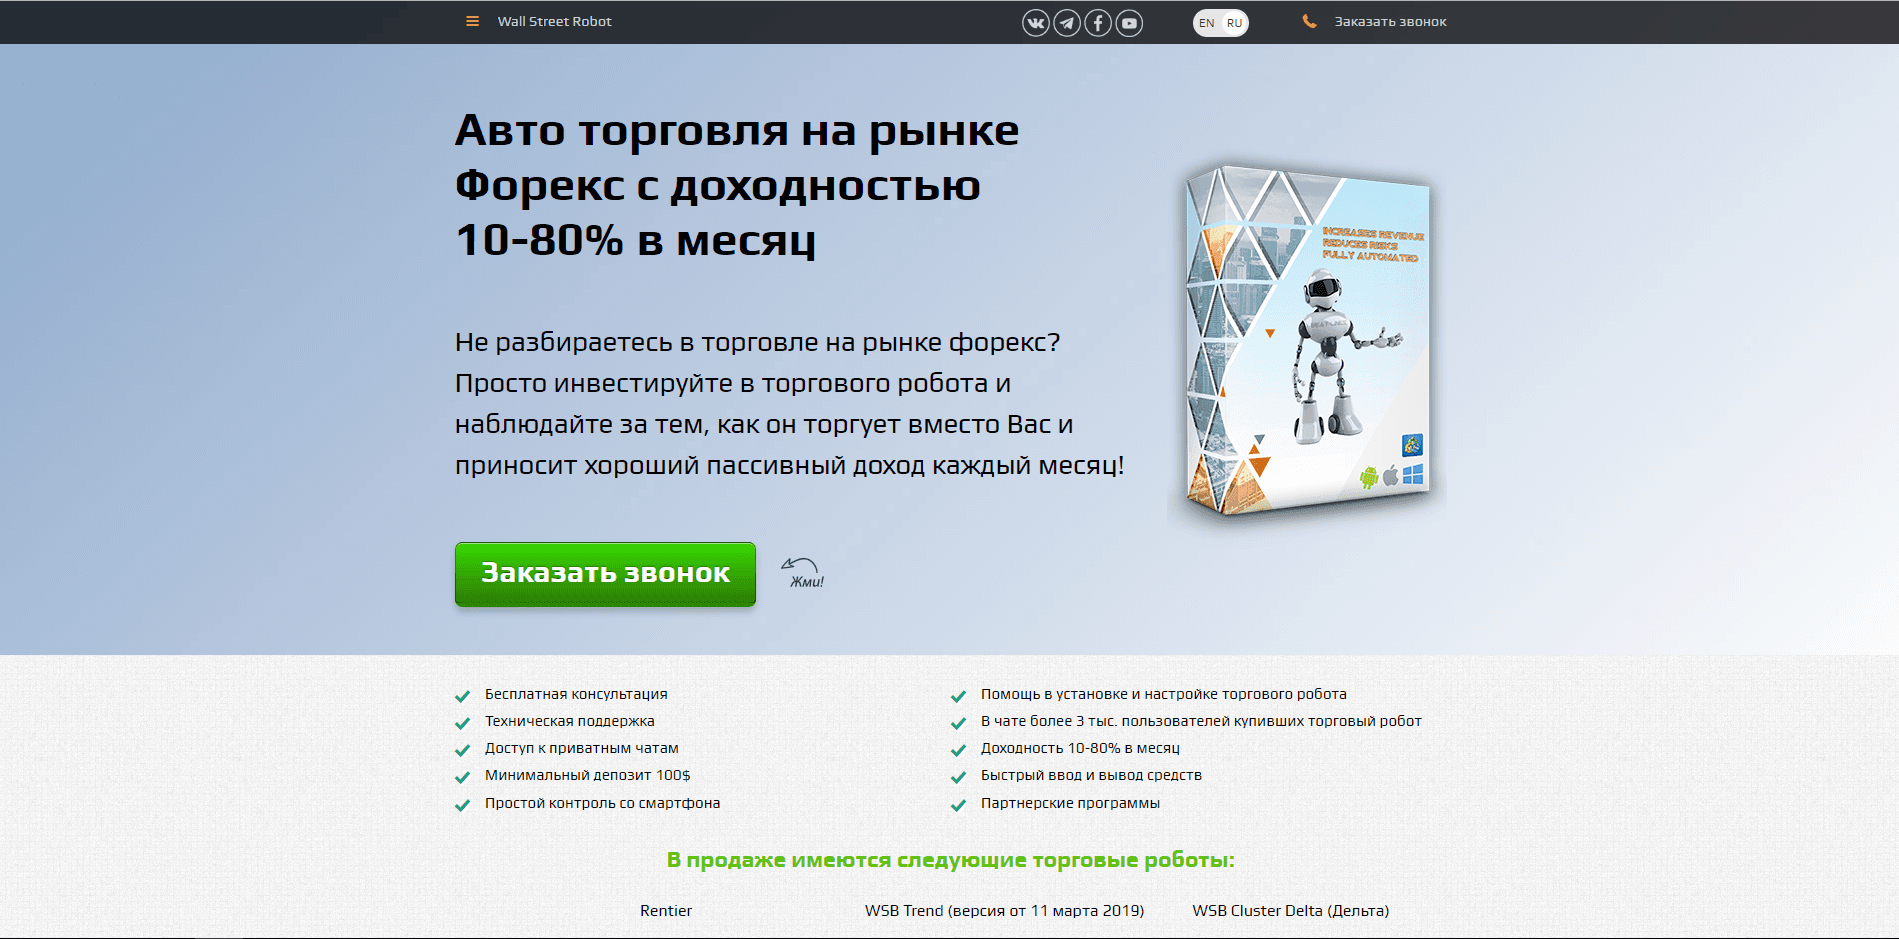Select the Android icon on the product box
Image resolution: width=1899 pixels, height=939 pixels.
[x=1369, y=477]
